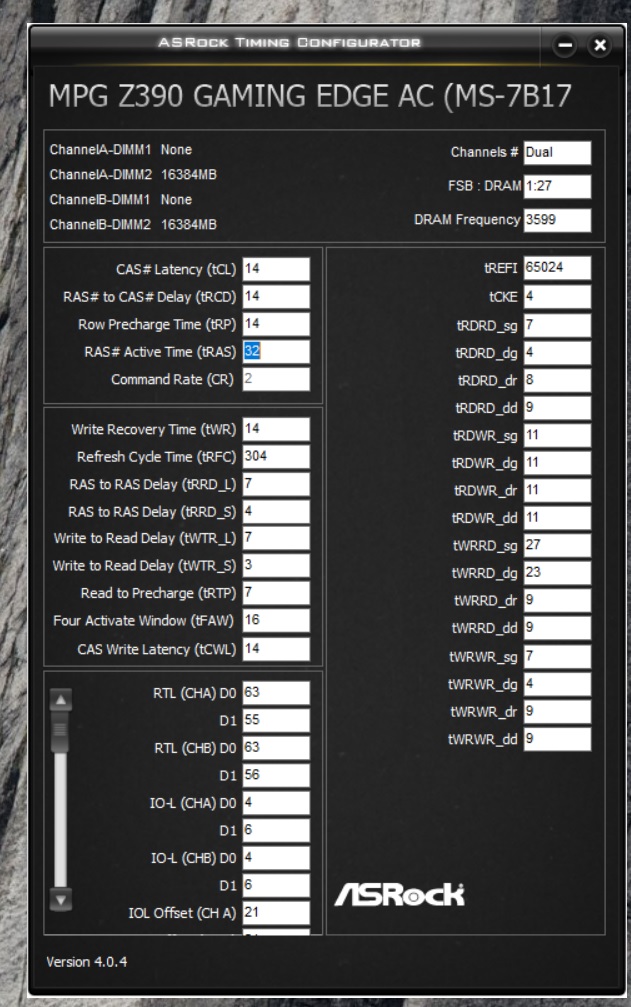Click the ChannelB-DIMM2 16384MB entry
Viewport: 631px width, 1007px height.
point(133,225)
